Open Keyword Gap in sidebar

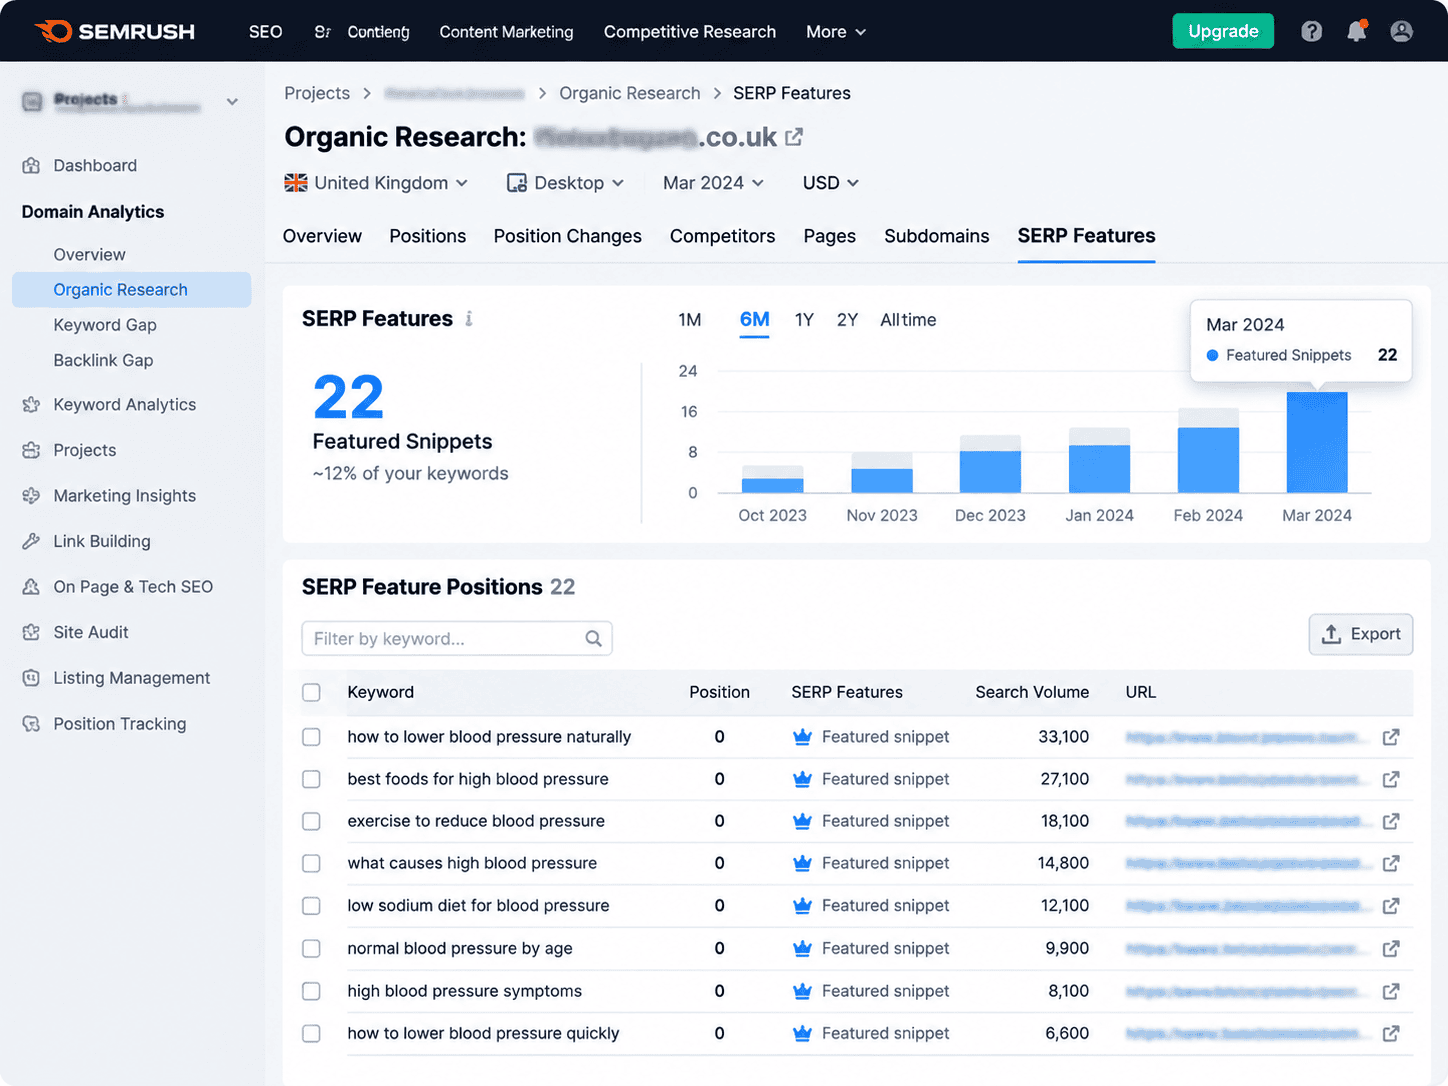click(x=105, y=325)
